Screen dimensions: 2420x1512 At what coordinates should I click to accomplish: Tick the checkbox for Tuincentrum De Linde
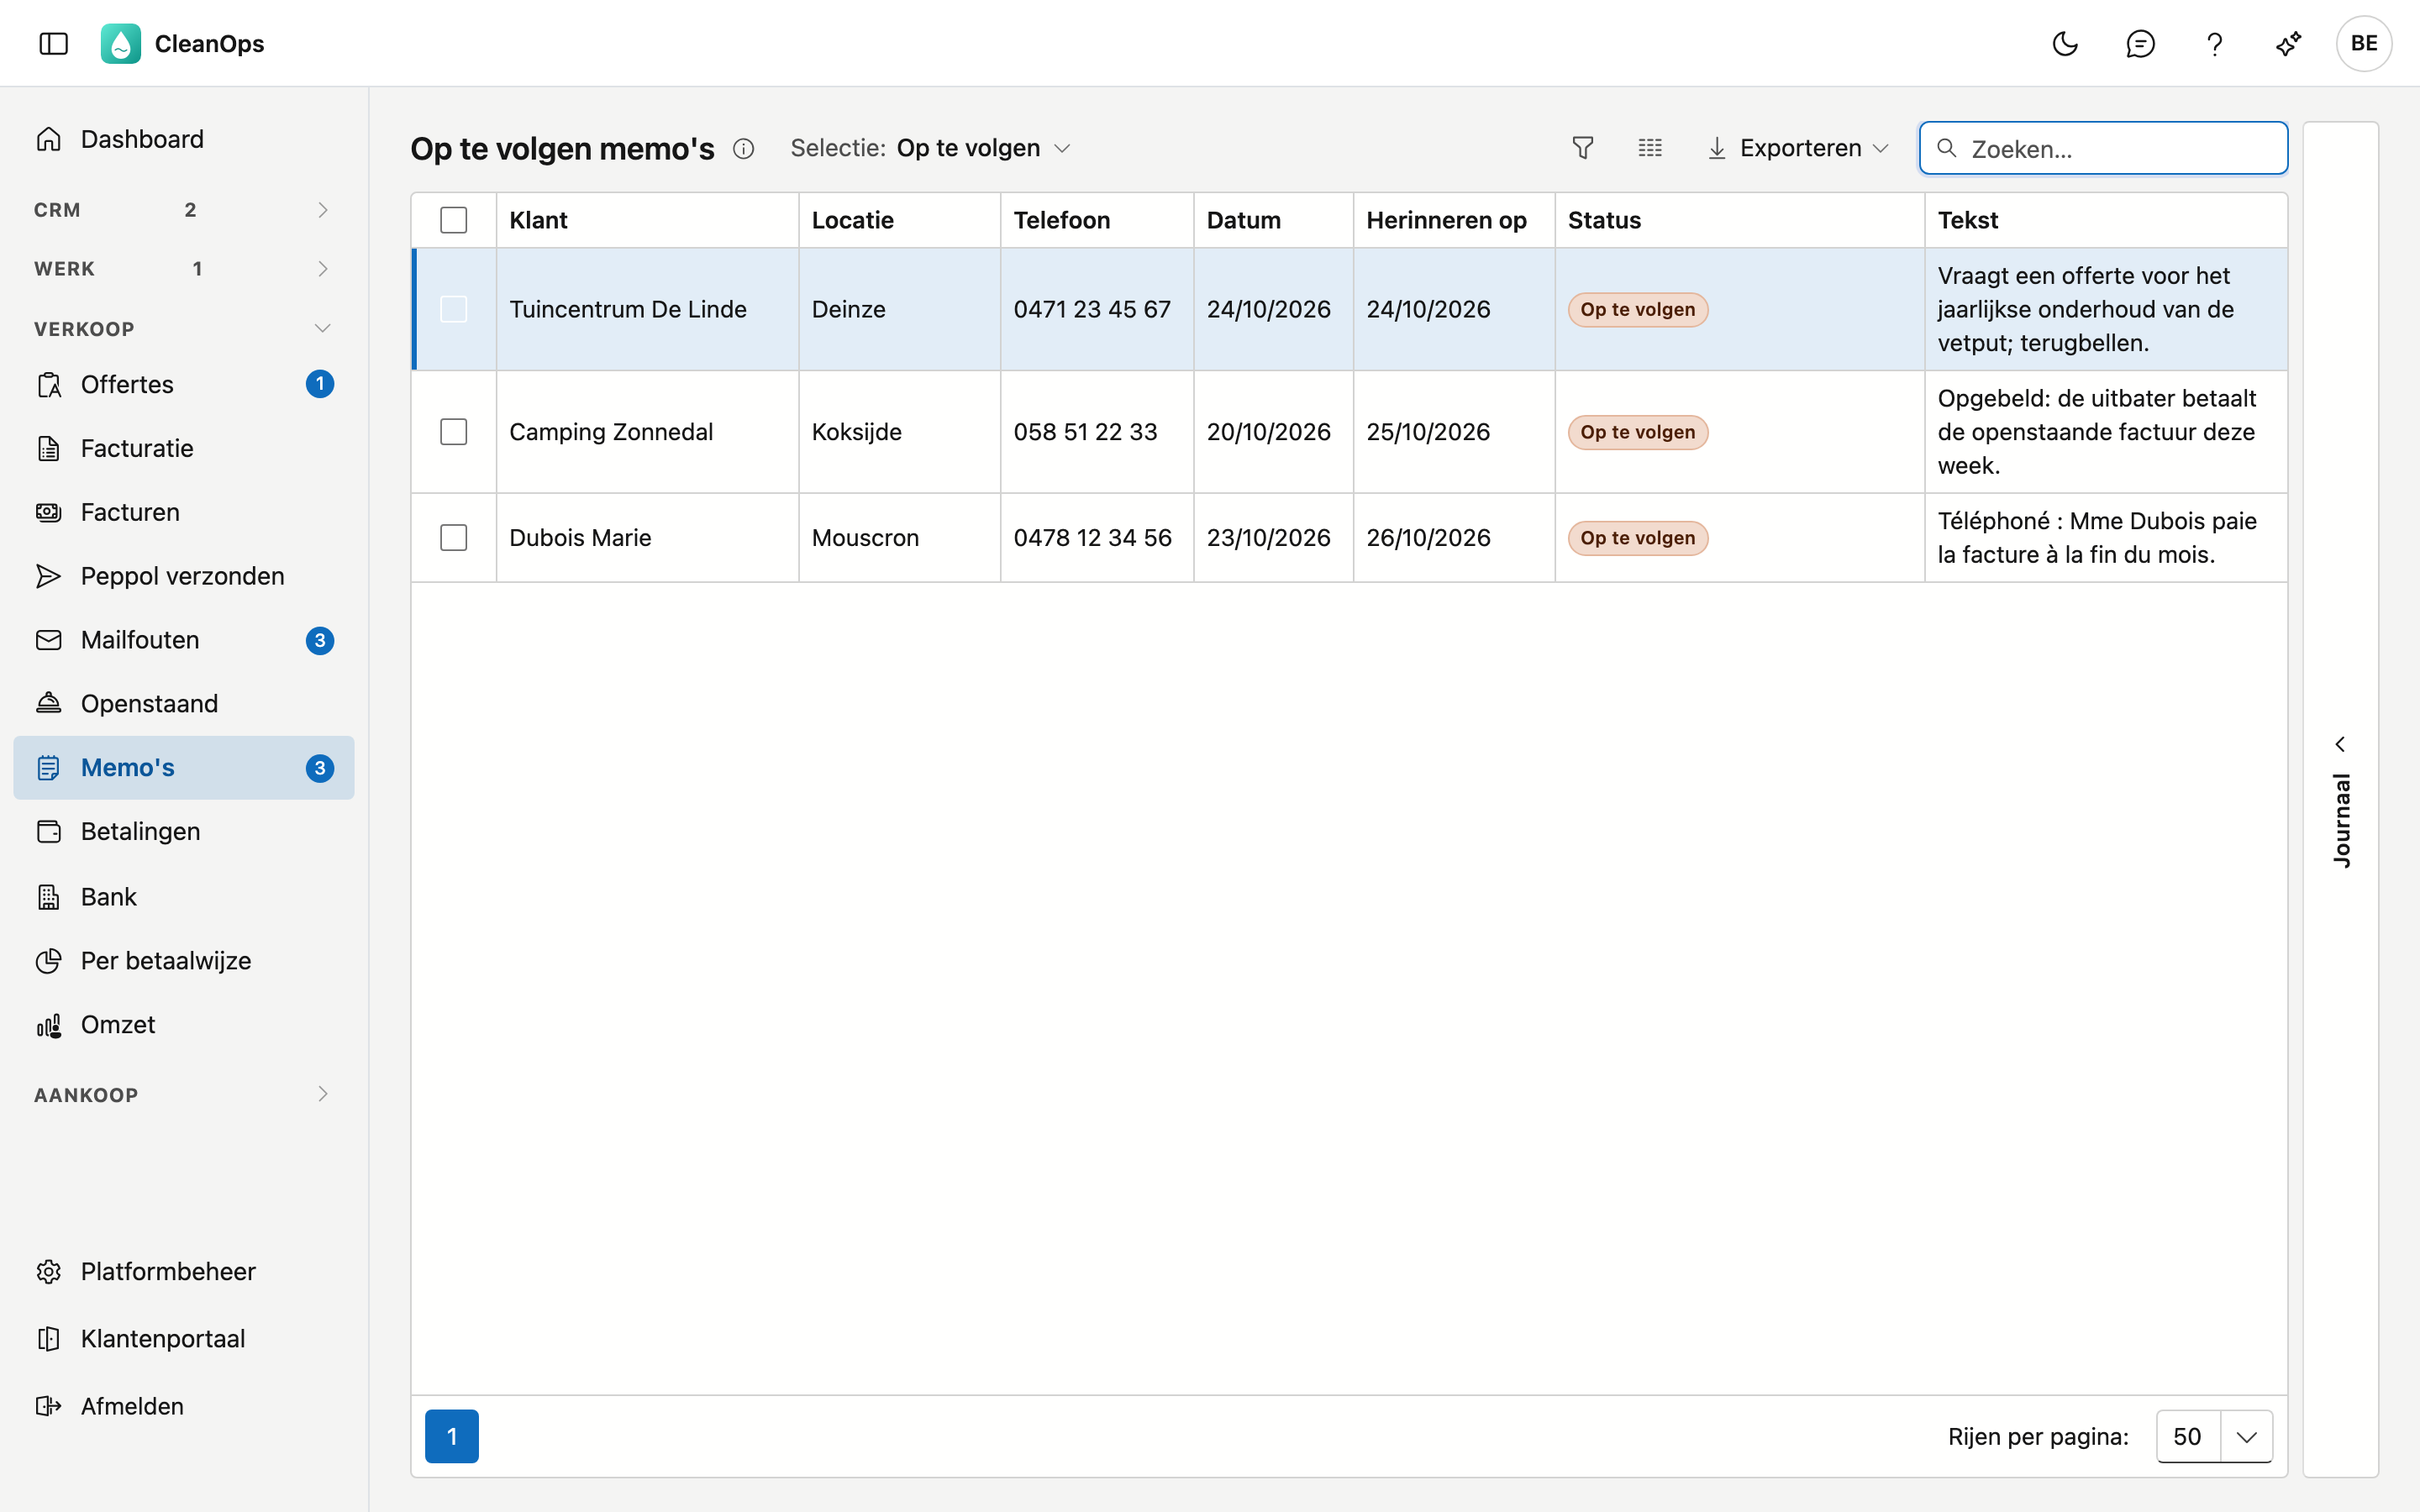click(454, 309)
